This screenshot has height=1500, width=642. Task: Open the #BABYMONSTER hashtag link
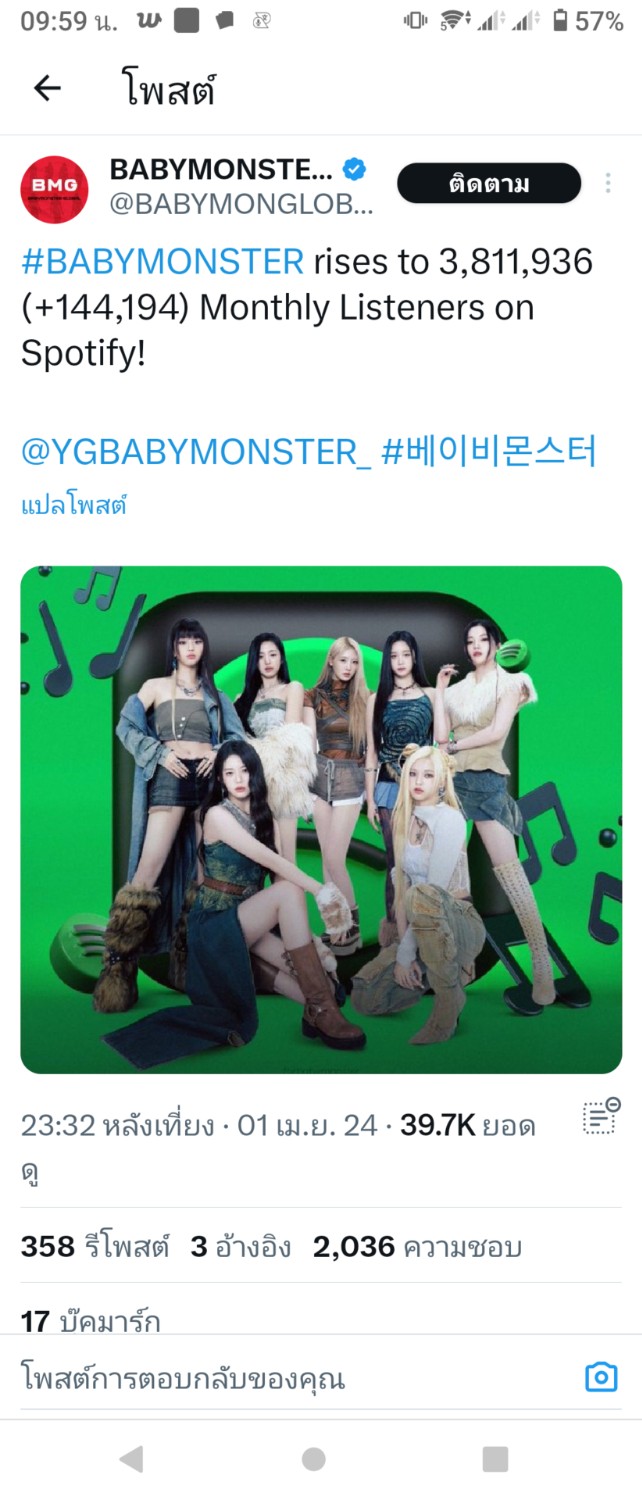[162, 262]
